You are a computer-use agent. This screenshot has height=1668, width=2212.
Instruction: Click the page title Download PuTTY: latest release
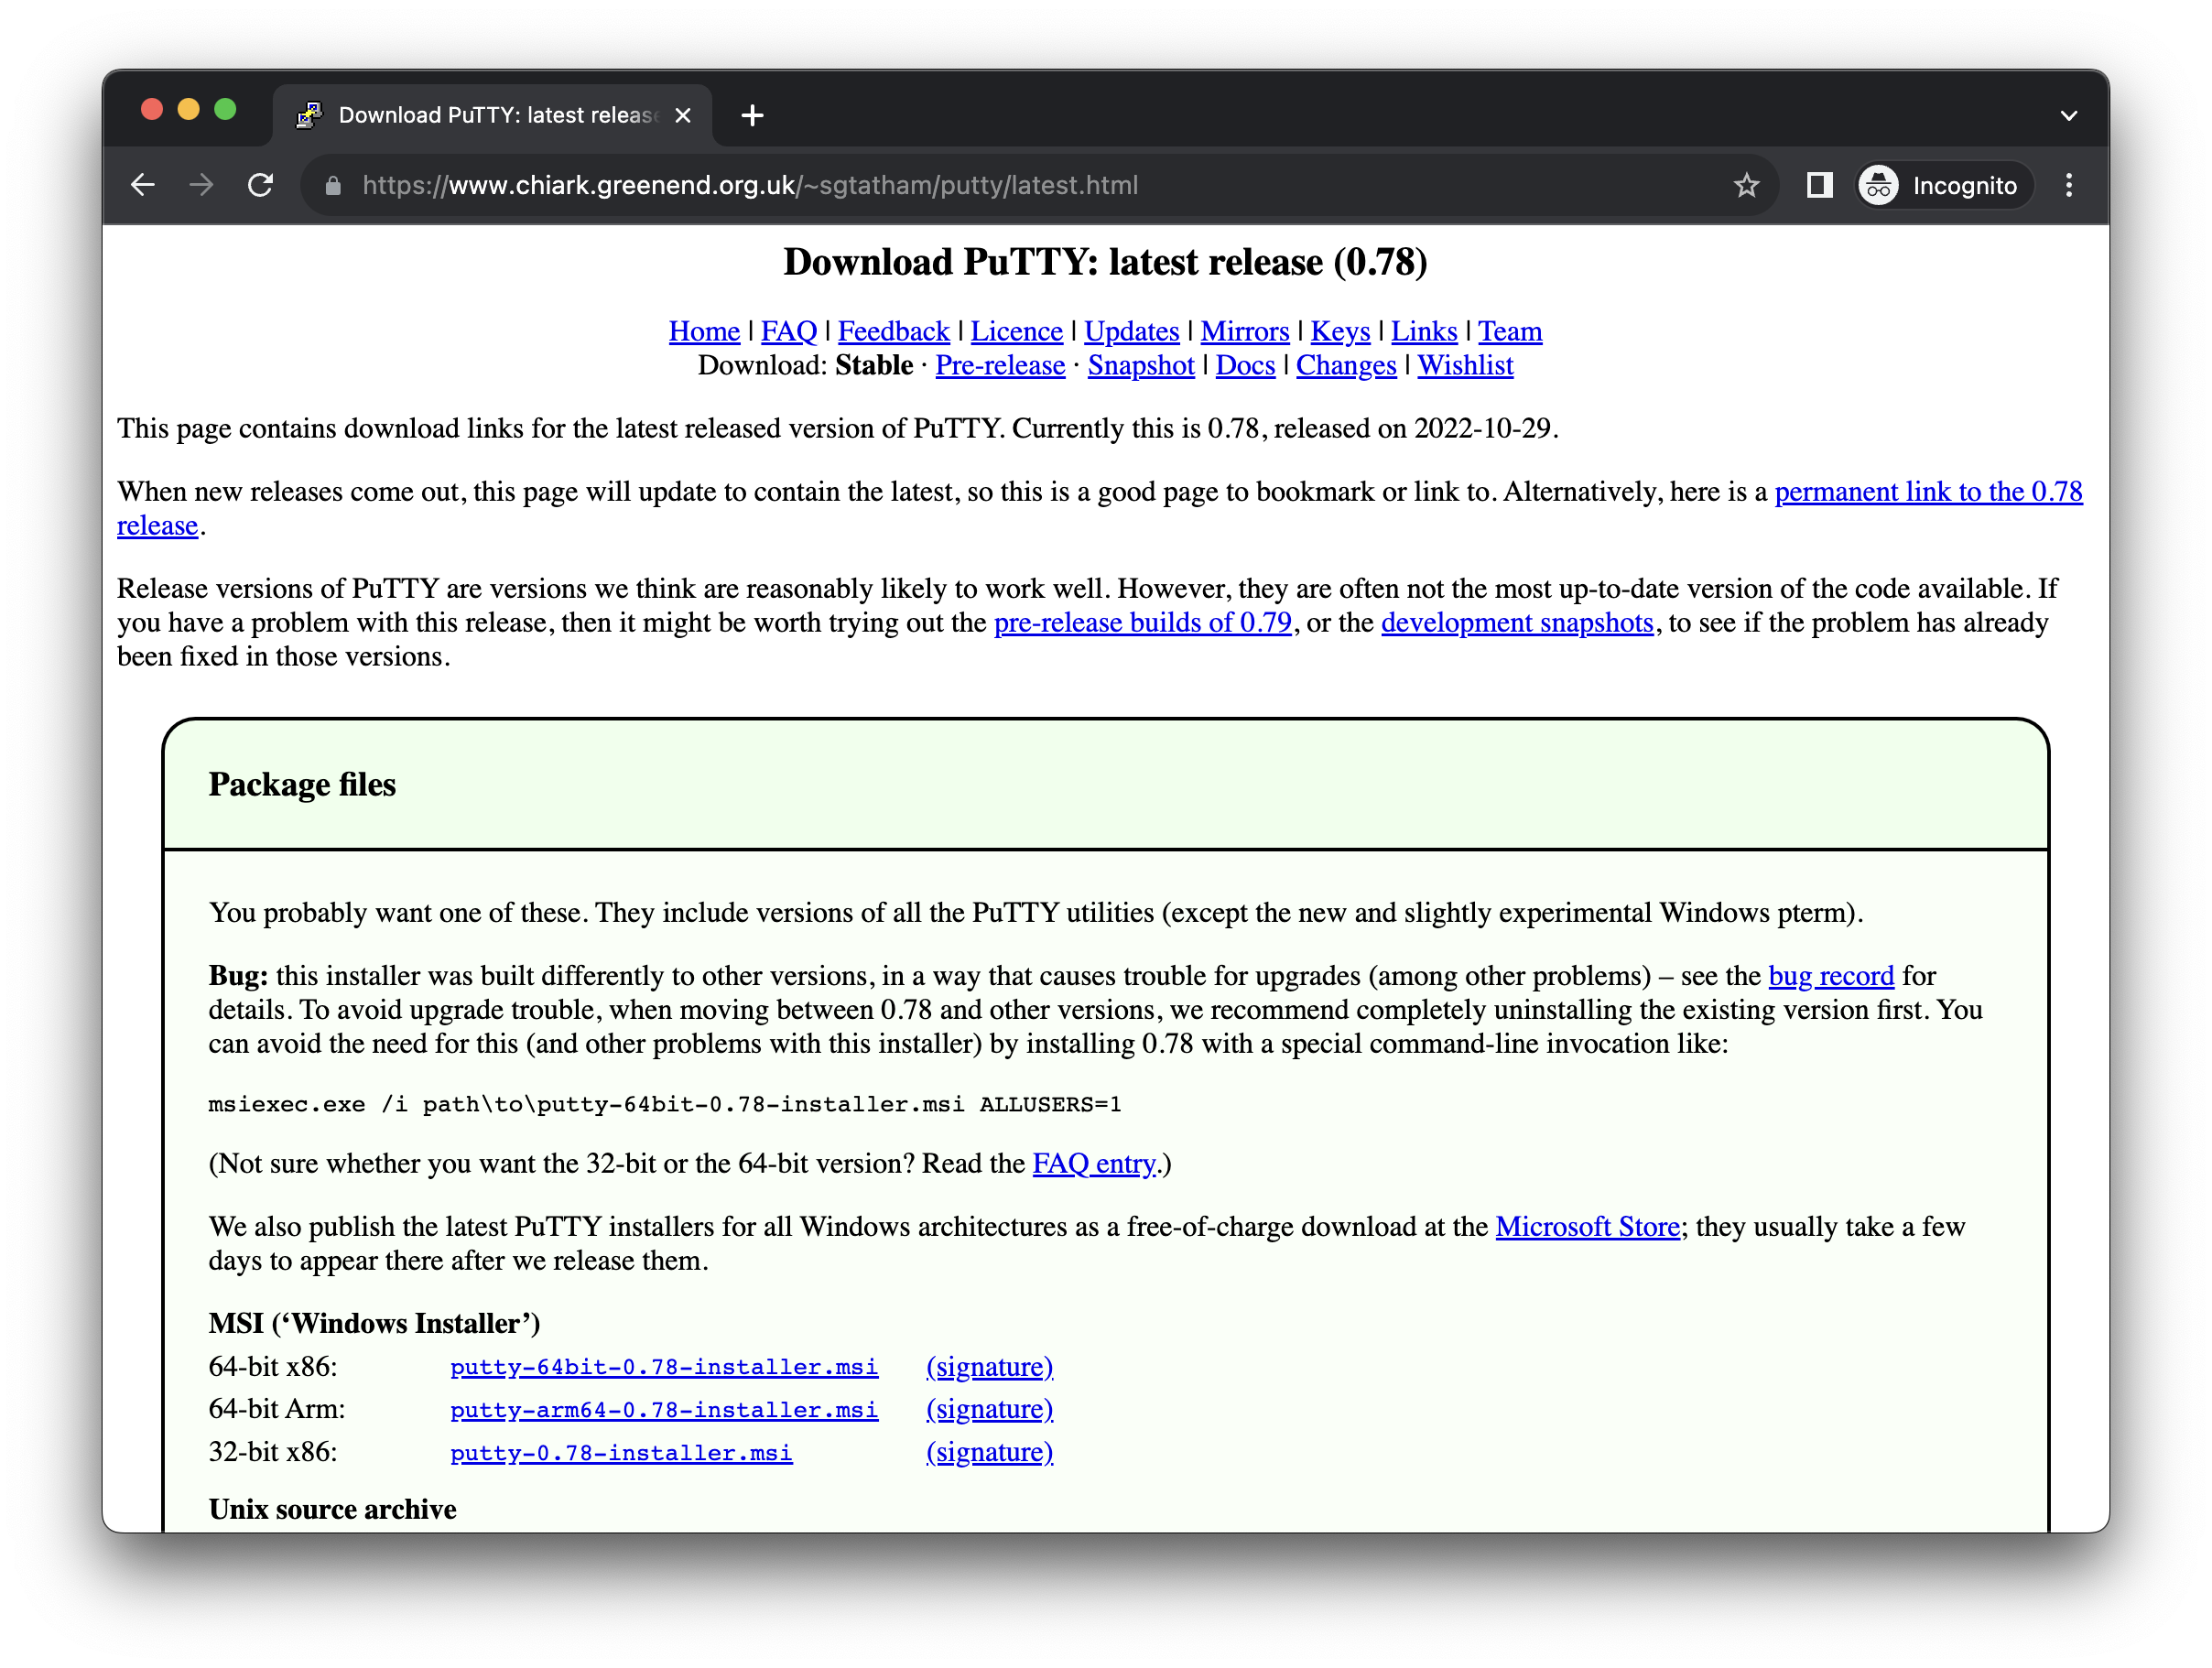pyautogui.click(x=1105, y=262)
